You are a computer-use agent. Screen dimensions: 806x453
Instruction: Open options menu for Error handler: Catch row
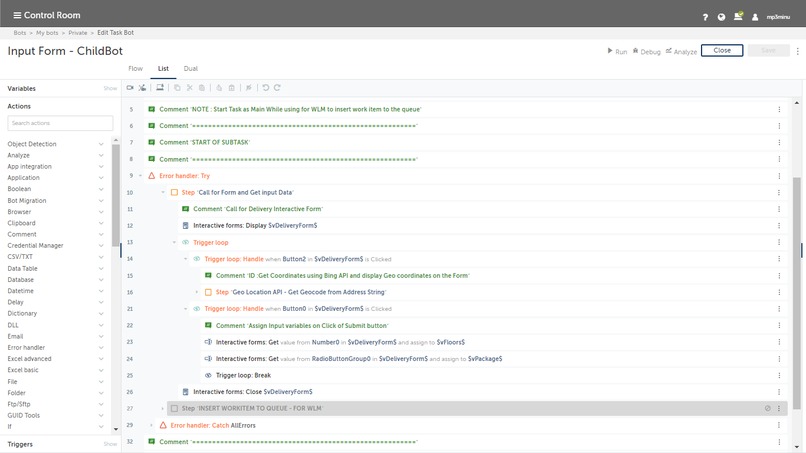pos(779,425)
